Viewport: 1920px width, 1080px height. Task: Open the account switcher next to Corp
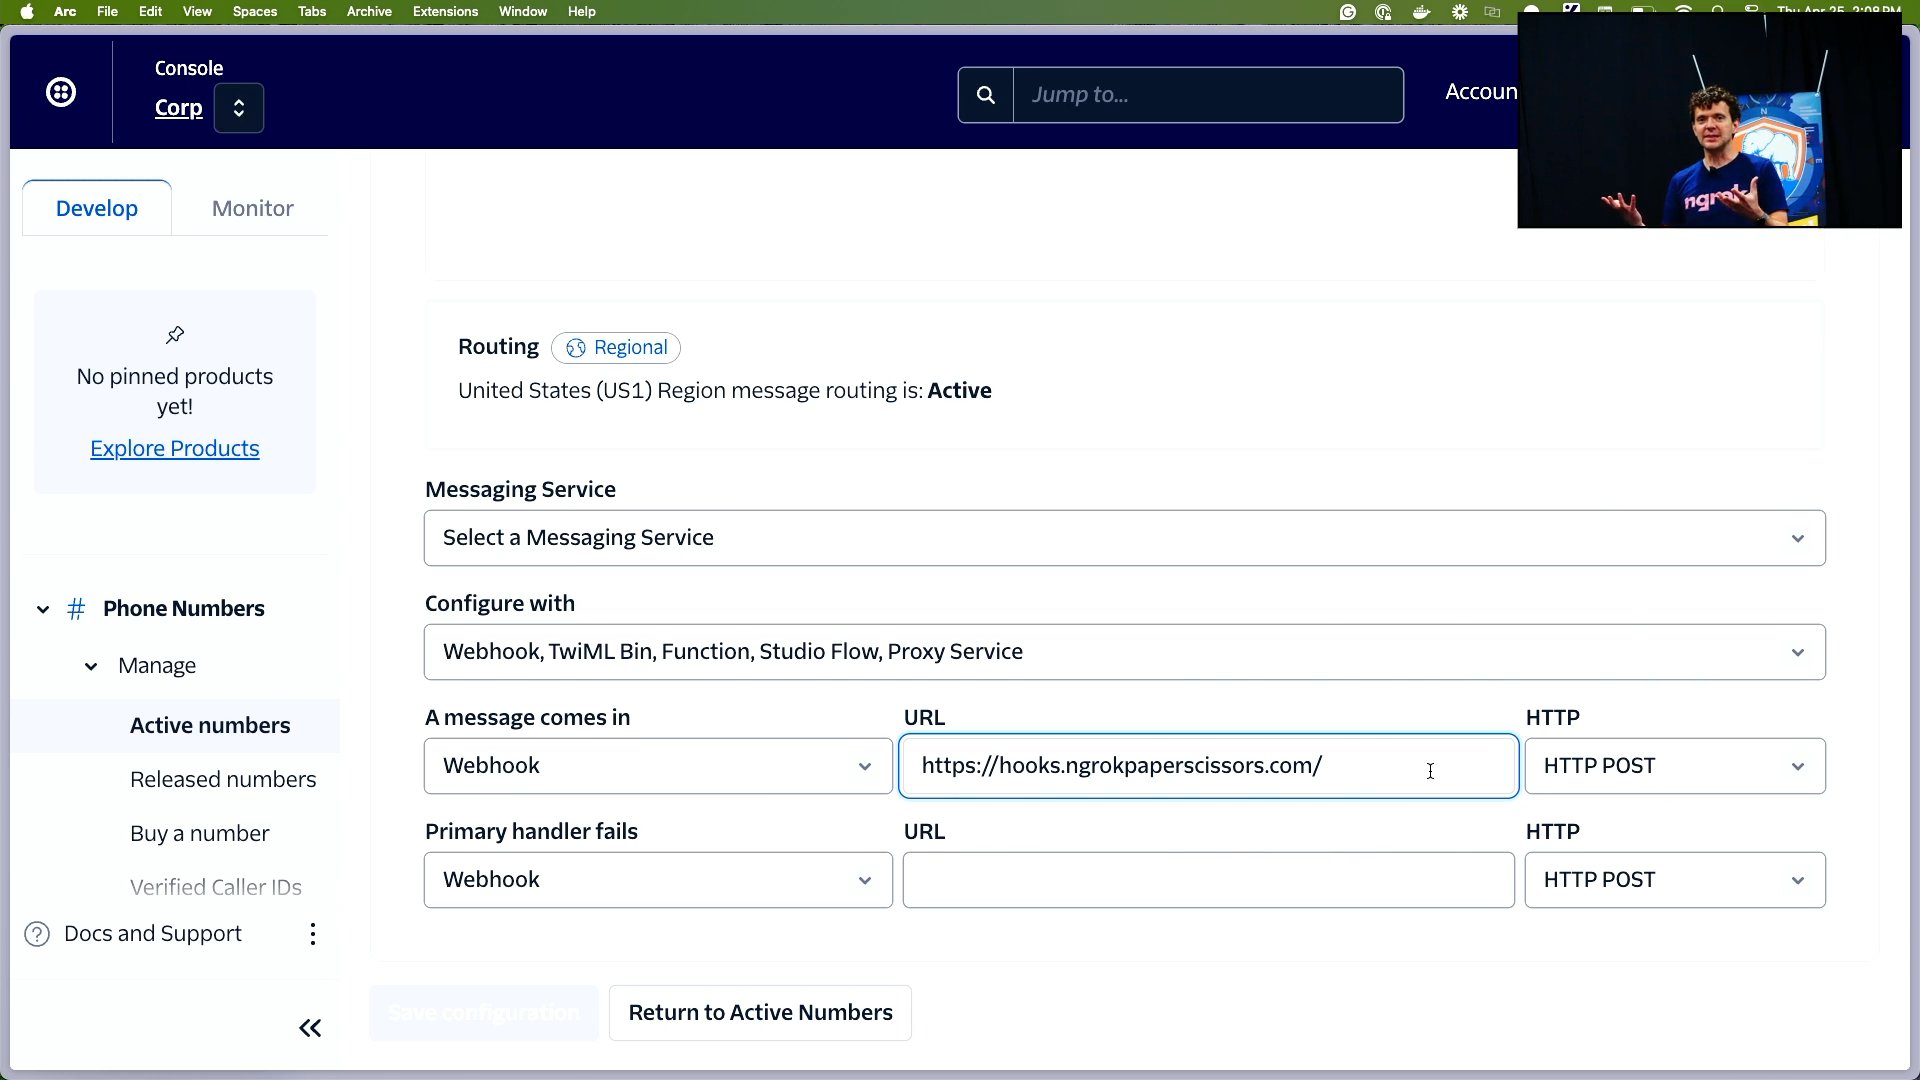pyautogui.click(x=239, y=108)
